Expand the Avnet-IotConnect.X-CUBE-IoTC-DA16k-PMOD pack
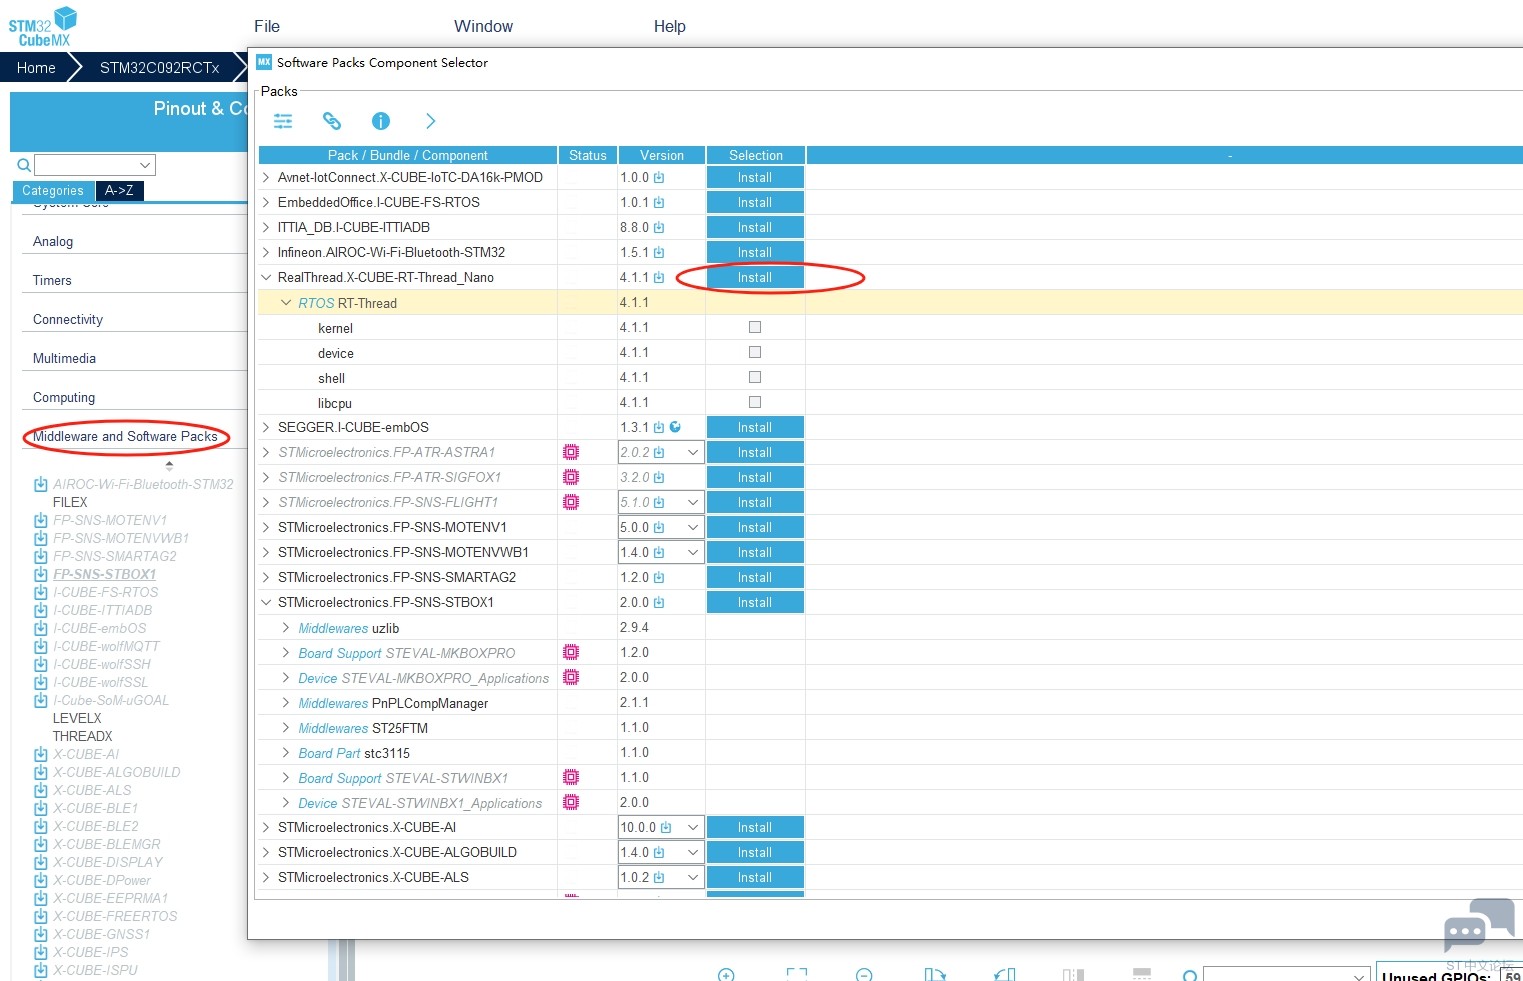Image resolution: width=1523 pixels, height=981 pixels. click(266, 178)
